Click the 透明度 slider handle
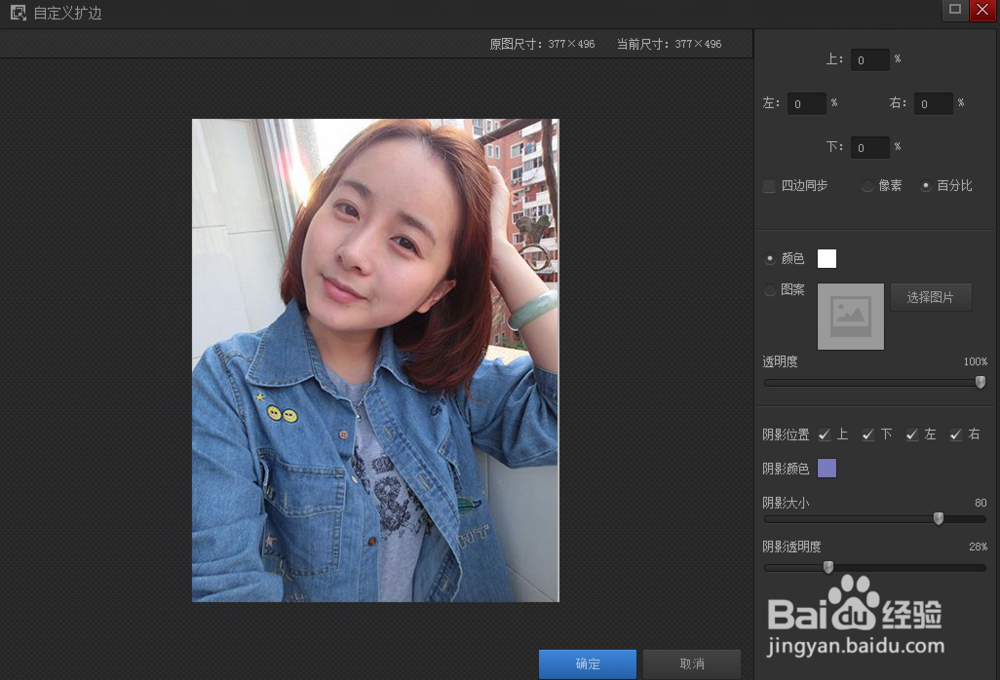Image resolution: width=1000 pixels, height=680 pixels. (x=980, y=382)
